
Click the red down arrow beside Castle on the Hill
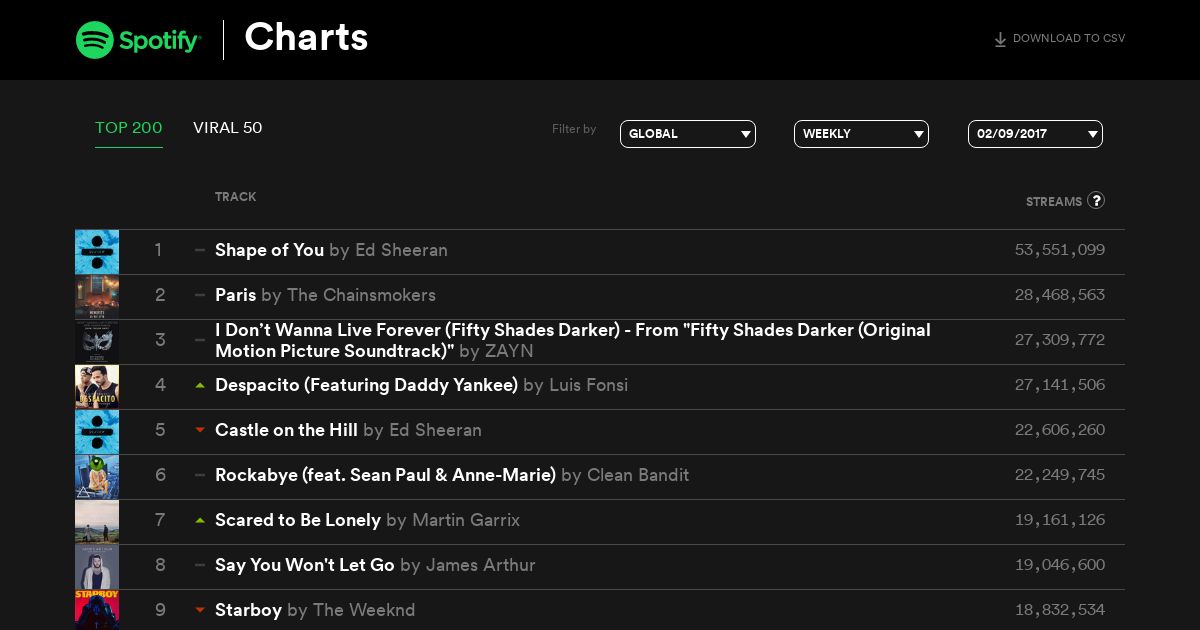(200, 430)
